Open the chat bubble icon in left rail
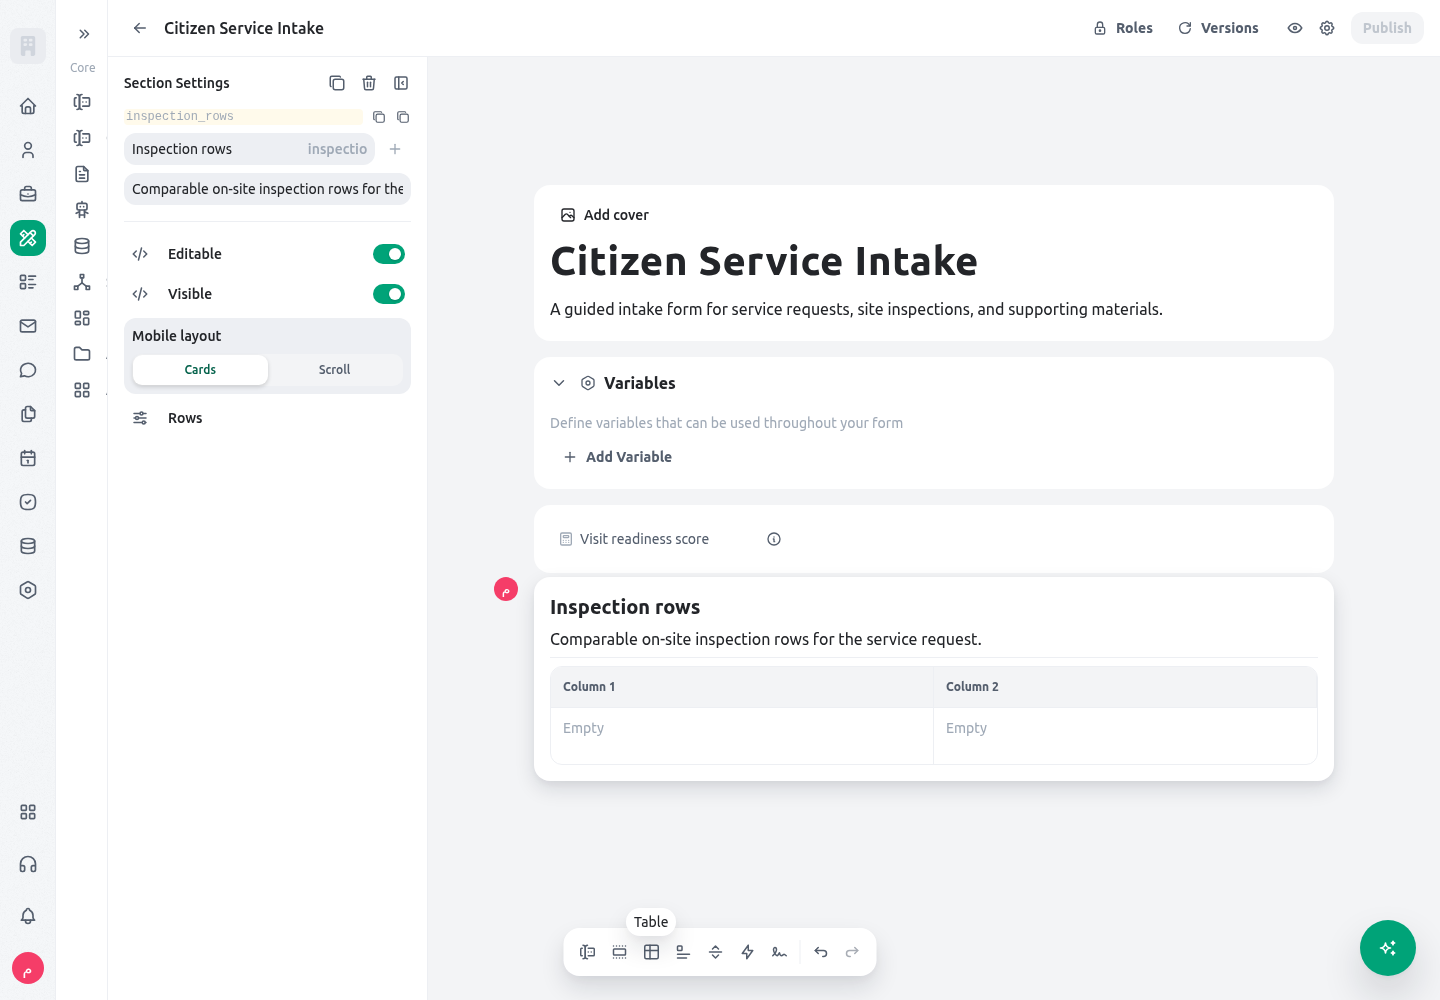1440x1000 pixels. 28,370
